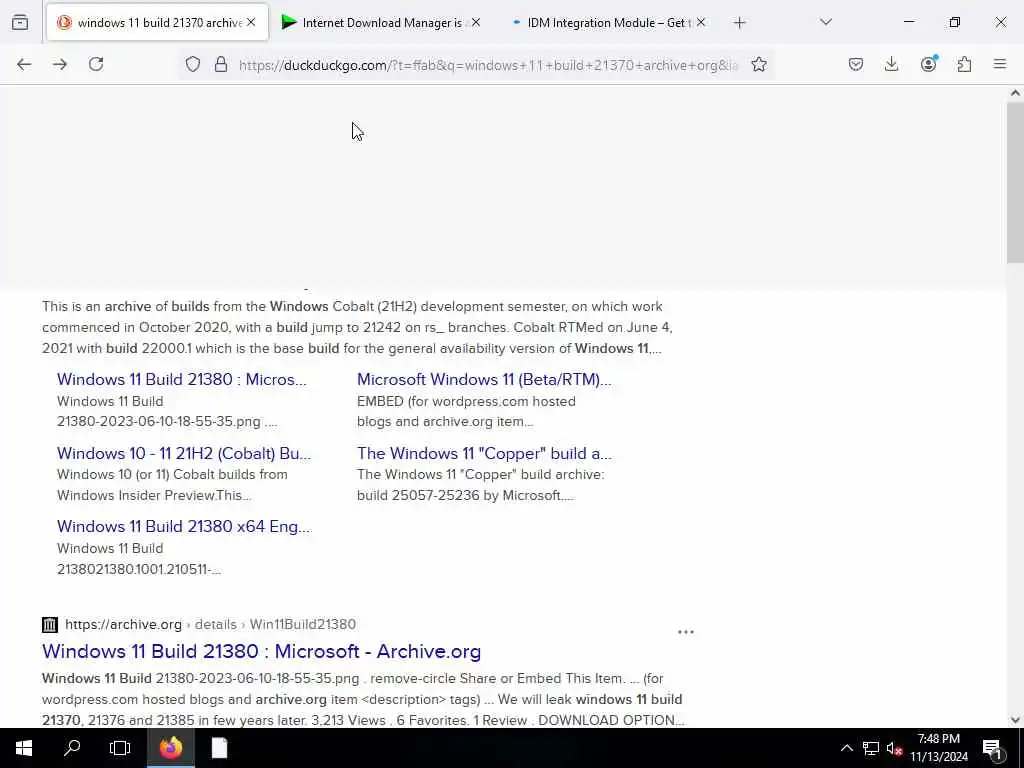The width and height of the screenshot is (1024, 768).
Task: Click scrollbar up arrow
Action: [1015, 93]
